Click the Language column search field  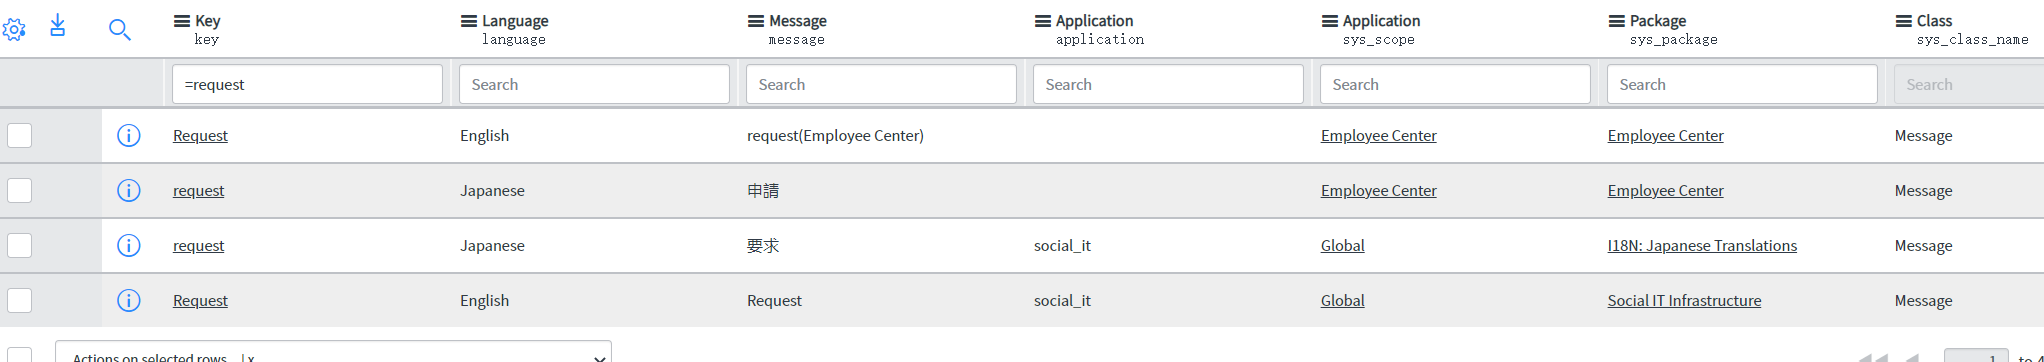click(x=594, y=84)
